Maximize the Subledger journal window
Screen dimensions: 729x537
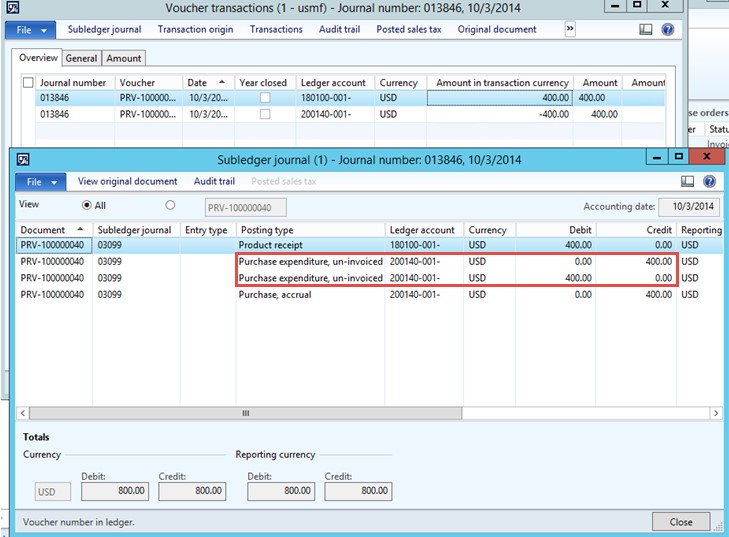tap(679, 157)
